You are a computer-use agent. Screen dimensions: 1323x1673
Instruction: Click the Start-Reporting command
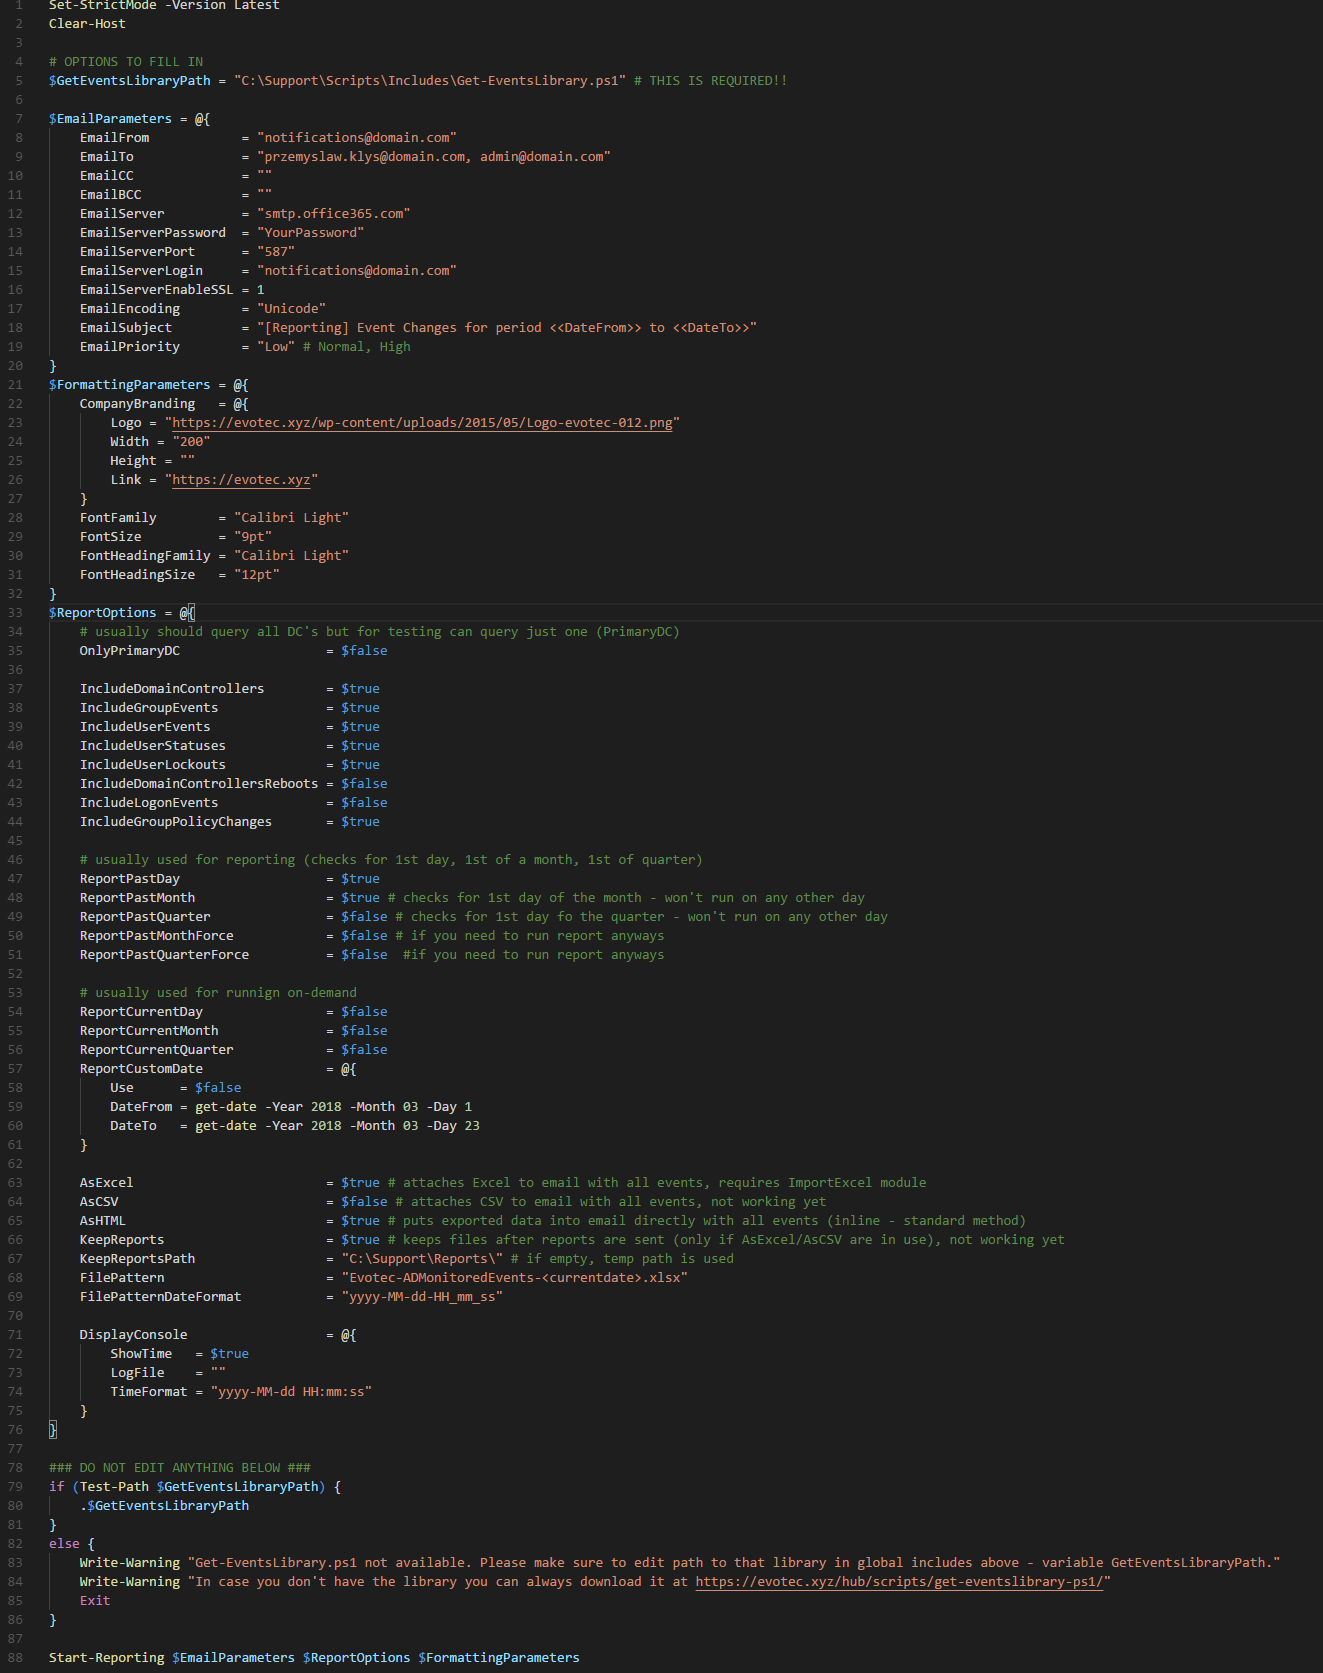click(x=107, y=1658)
